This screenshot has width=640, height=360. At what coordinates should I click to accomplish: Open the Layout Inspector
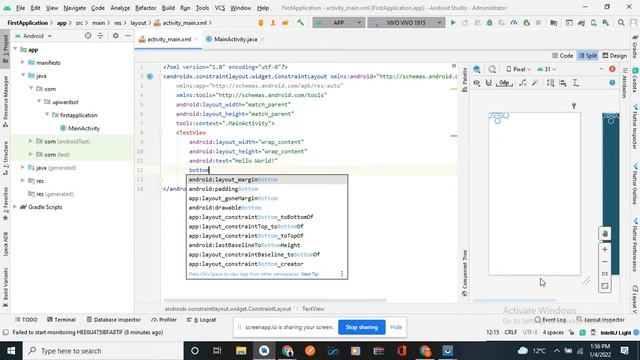600,320
